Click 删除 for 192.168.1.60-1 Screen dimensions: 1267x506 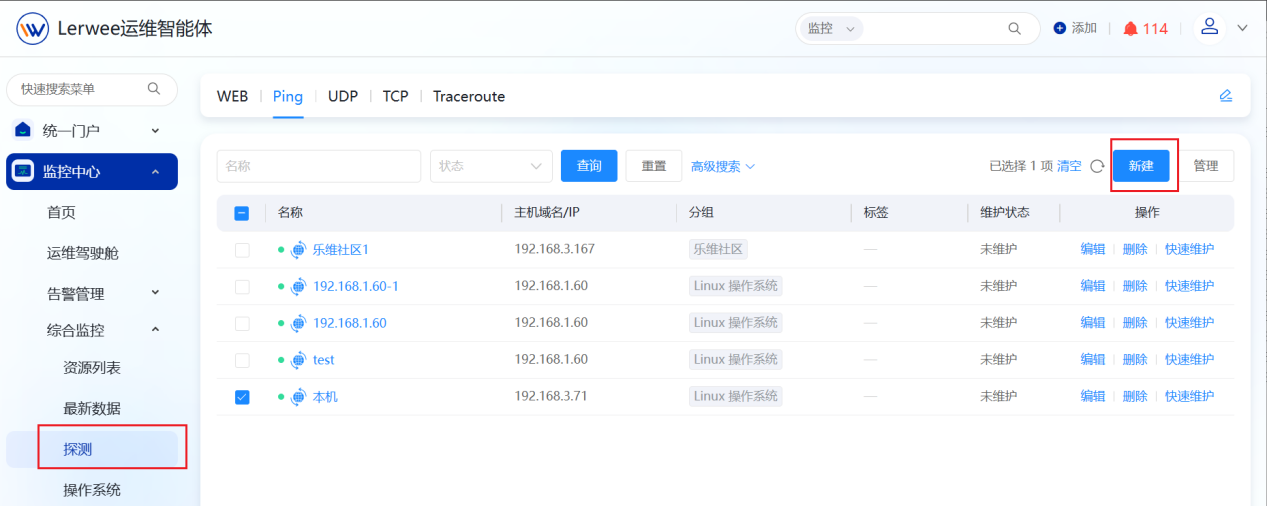[1135, 286]
